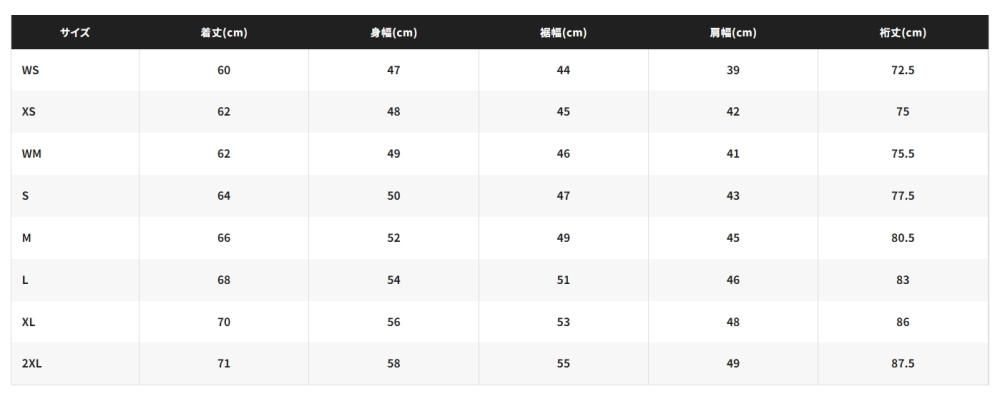Viewport: 1000px width, 396px height.
Task: Select the L size row label
Action: 24,280
